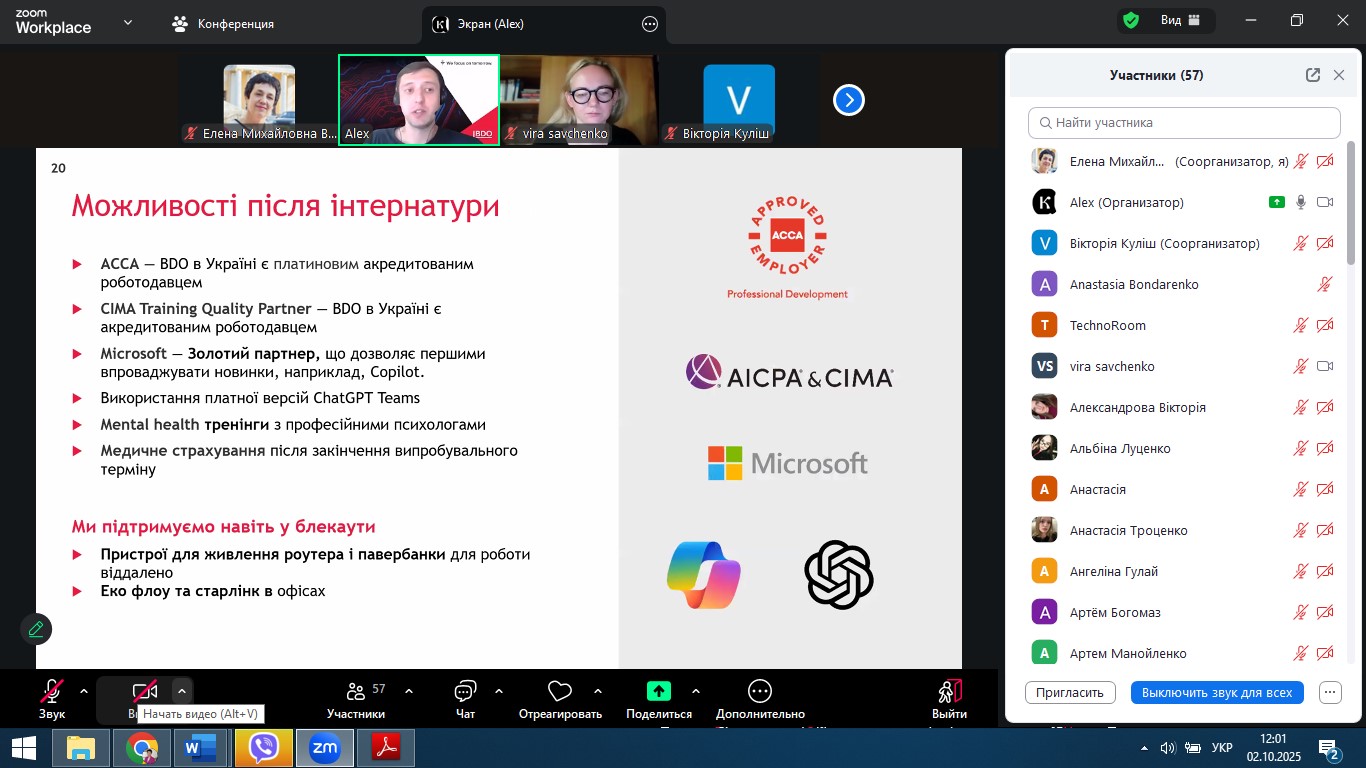This screenshot has height=768, width=1366.
Task: Unmute microphone with the Звук button
Action: (x=52, y=691)
